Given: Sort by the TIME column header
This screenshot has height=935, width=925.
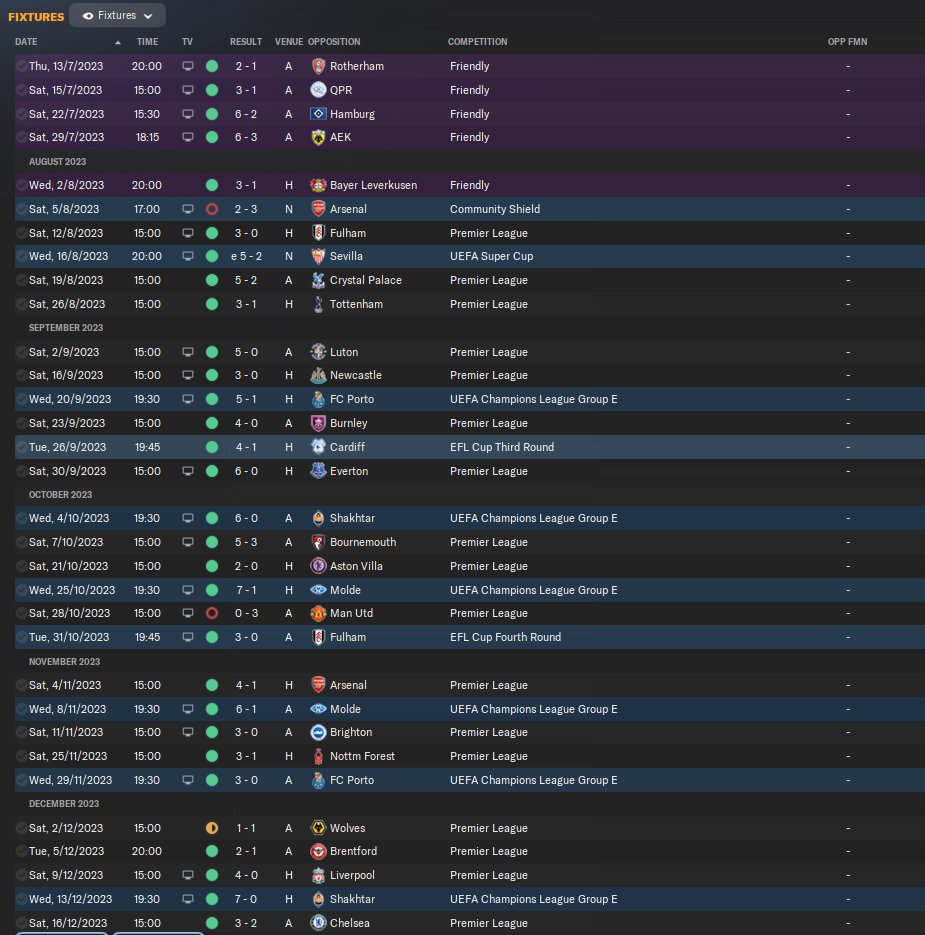Looking at the screenshot, I should click(x=147, y=42).
